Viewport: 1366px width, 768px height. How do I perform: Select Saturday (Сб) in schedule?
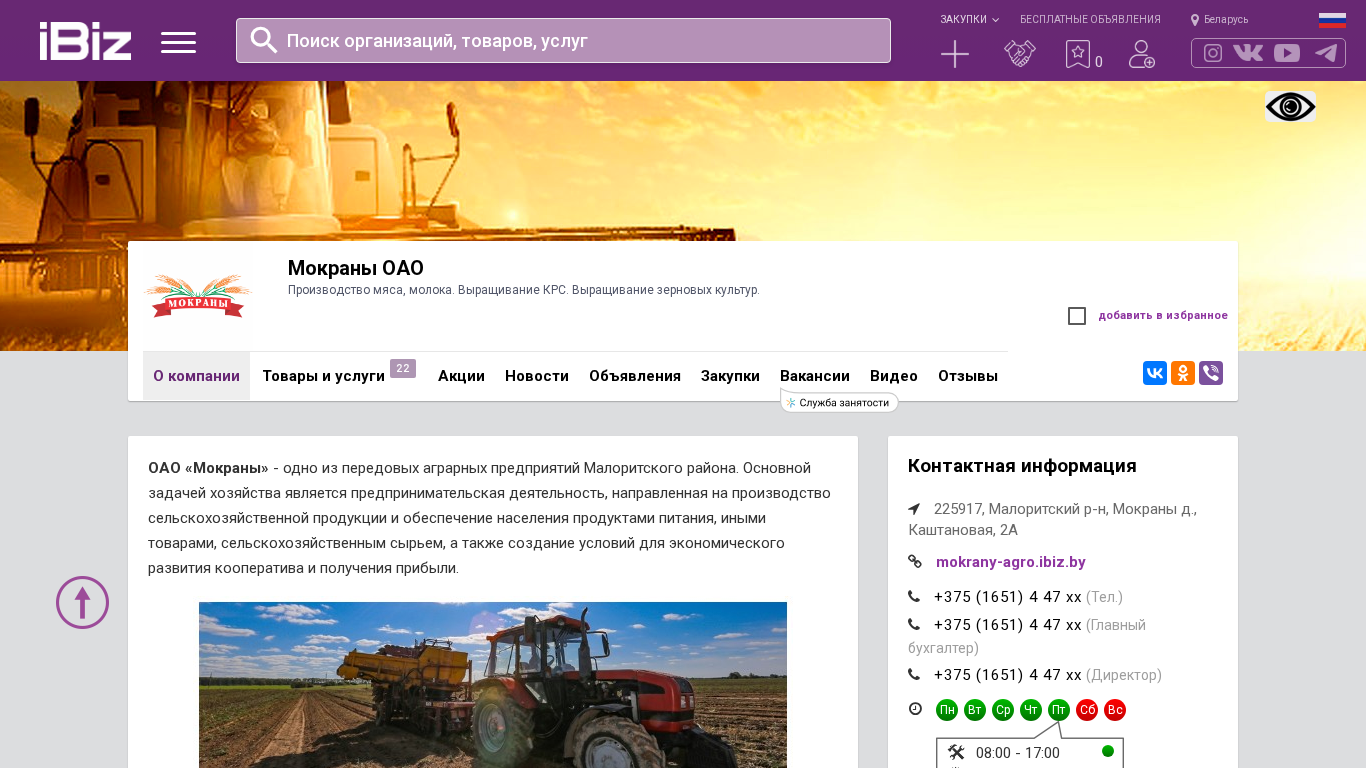tap(1087, 710)
